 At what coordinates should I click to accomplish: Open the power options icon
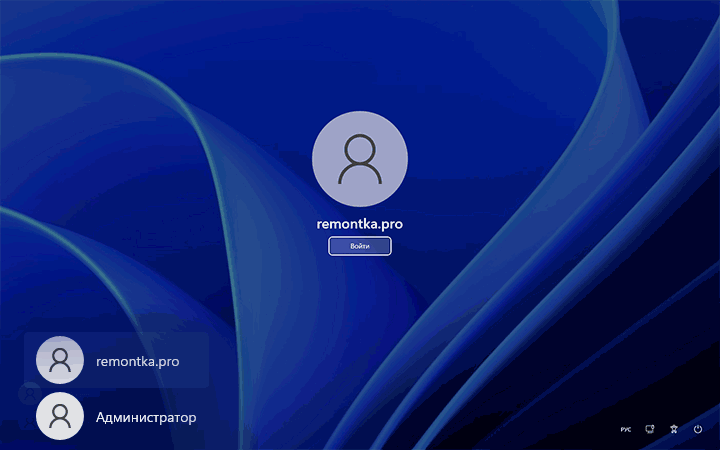point(698,429)
